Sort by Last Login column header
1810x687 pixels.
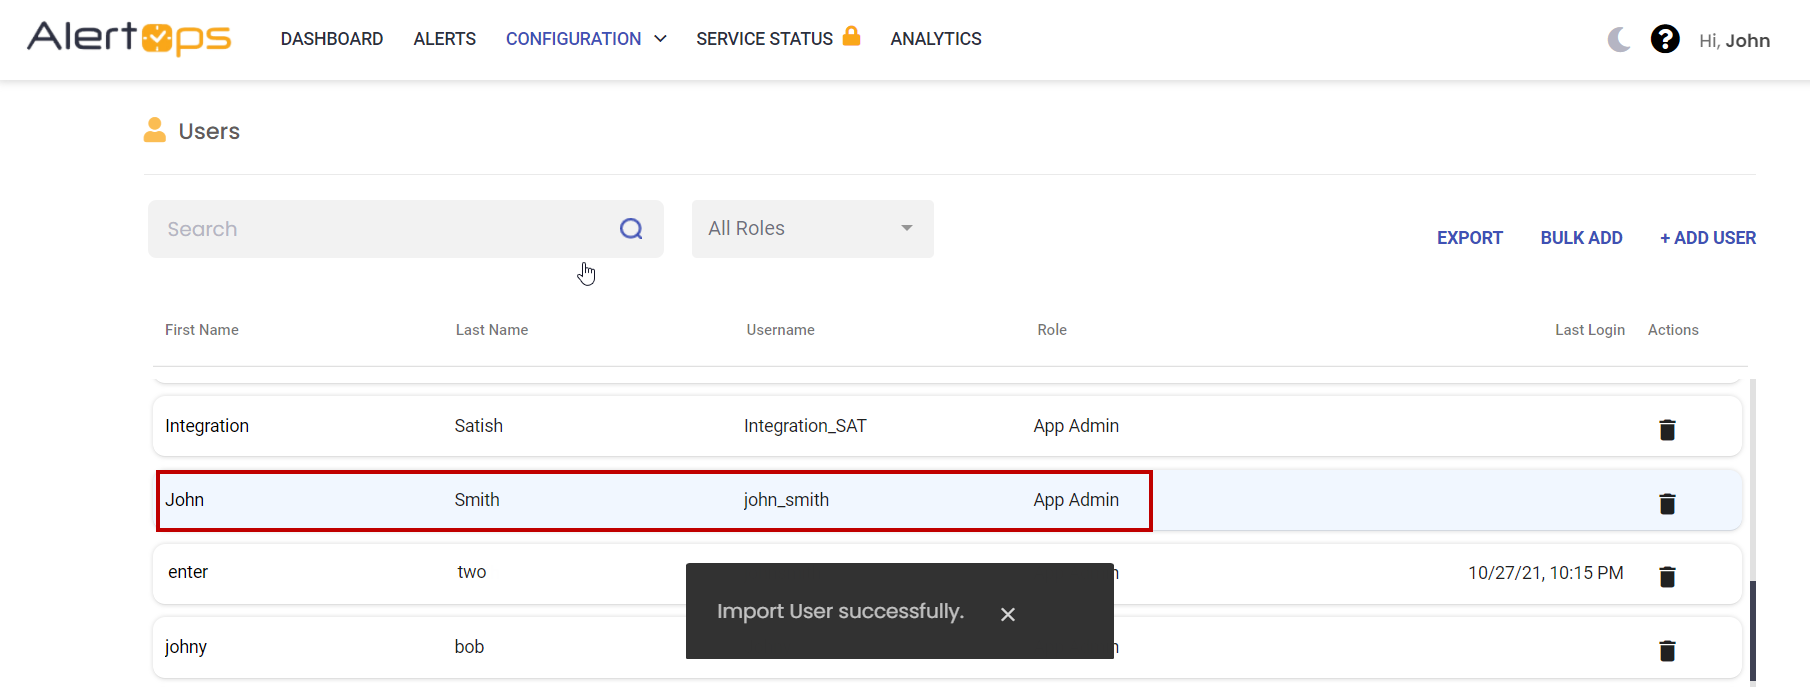pyautogui.click(x=1590, y=330)
